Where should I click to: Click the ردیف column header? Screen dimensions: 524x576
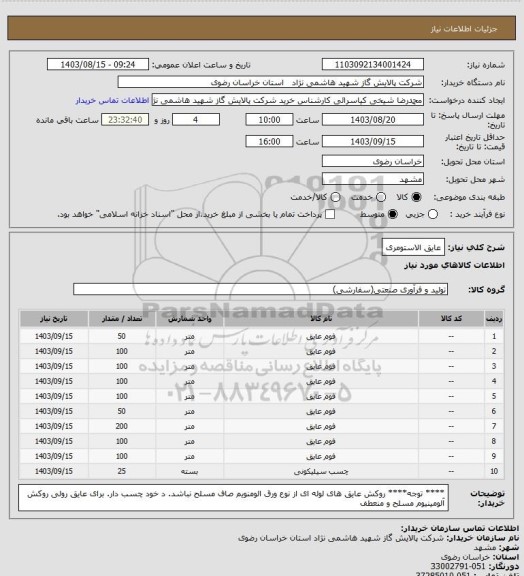coord(494,319)
